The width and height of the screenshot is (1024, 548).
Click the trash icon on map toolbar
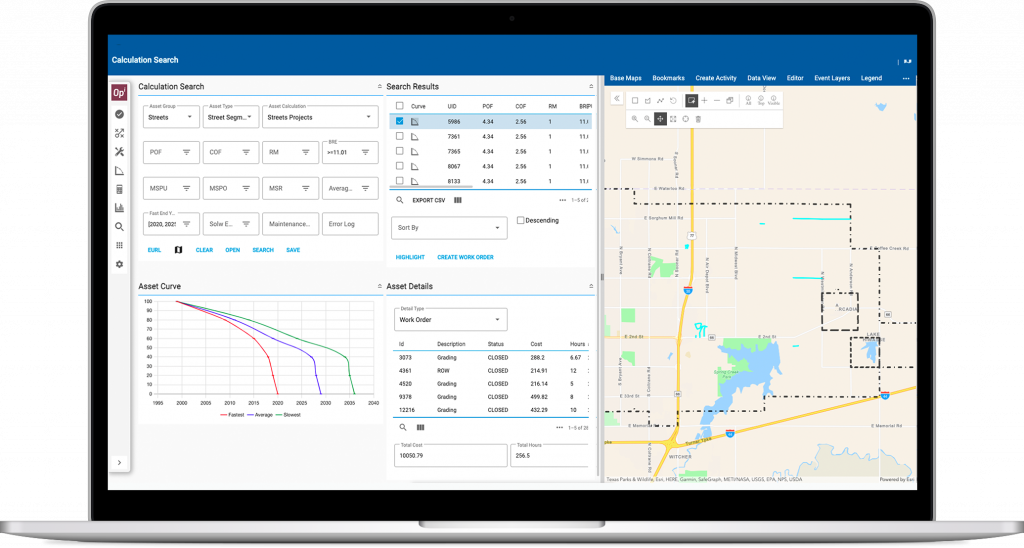click(698, 119)
